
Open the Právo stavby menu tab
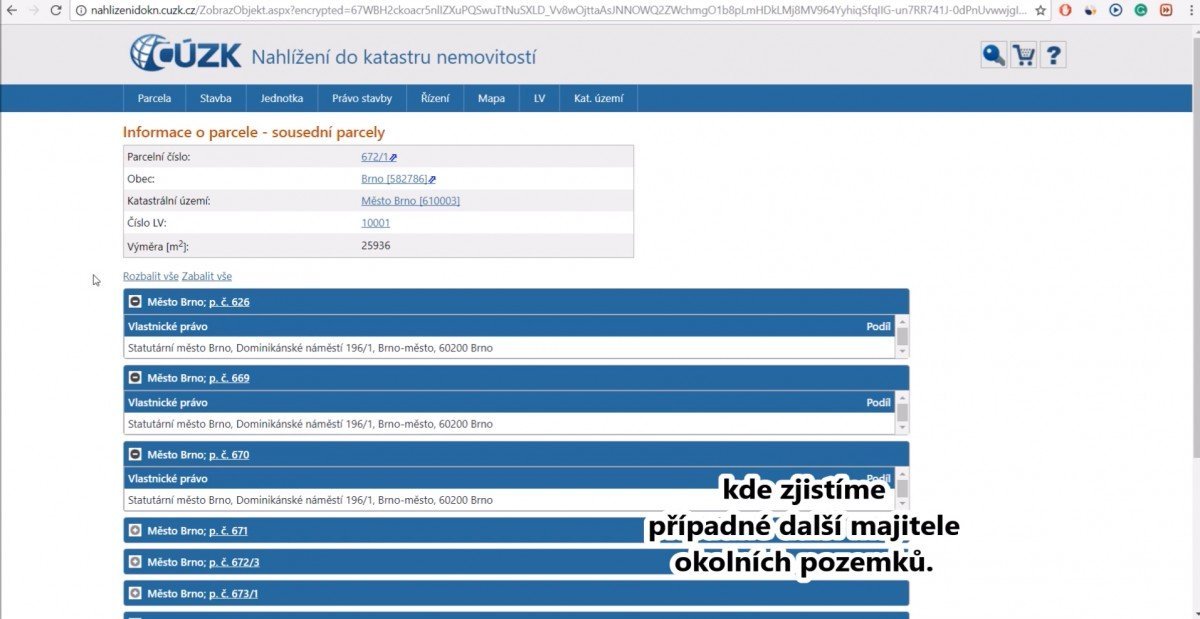(362, 98)
